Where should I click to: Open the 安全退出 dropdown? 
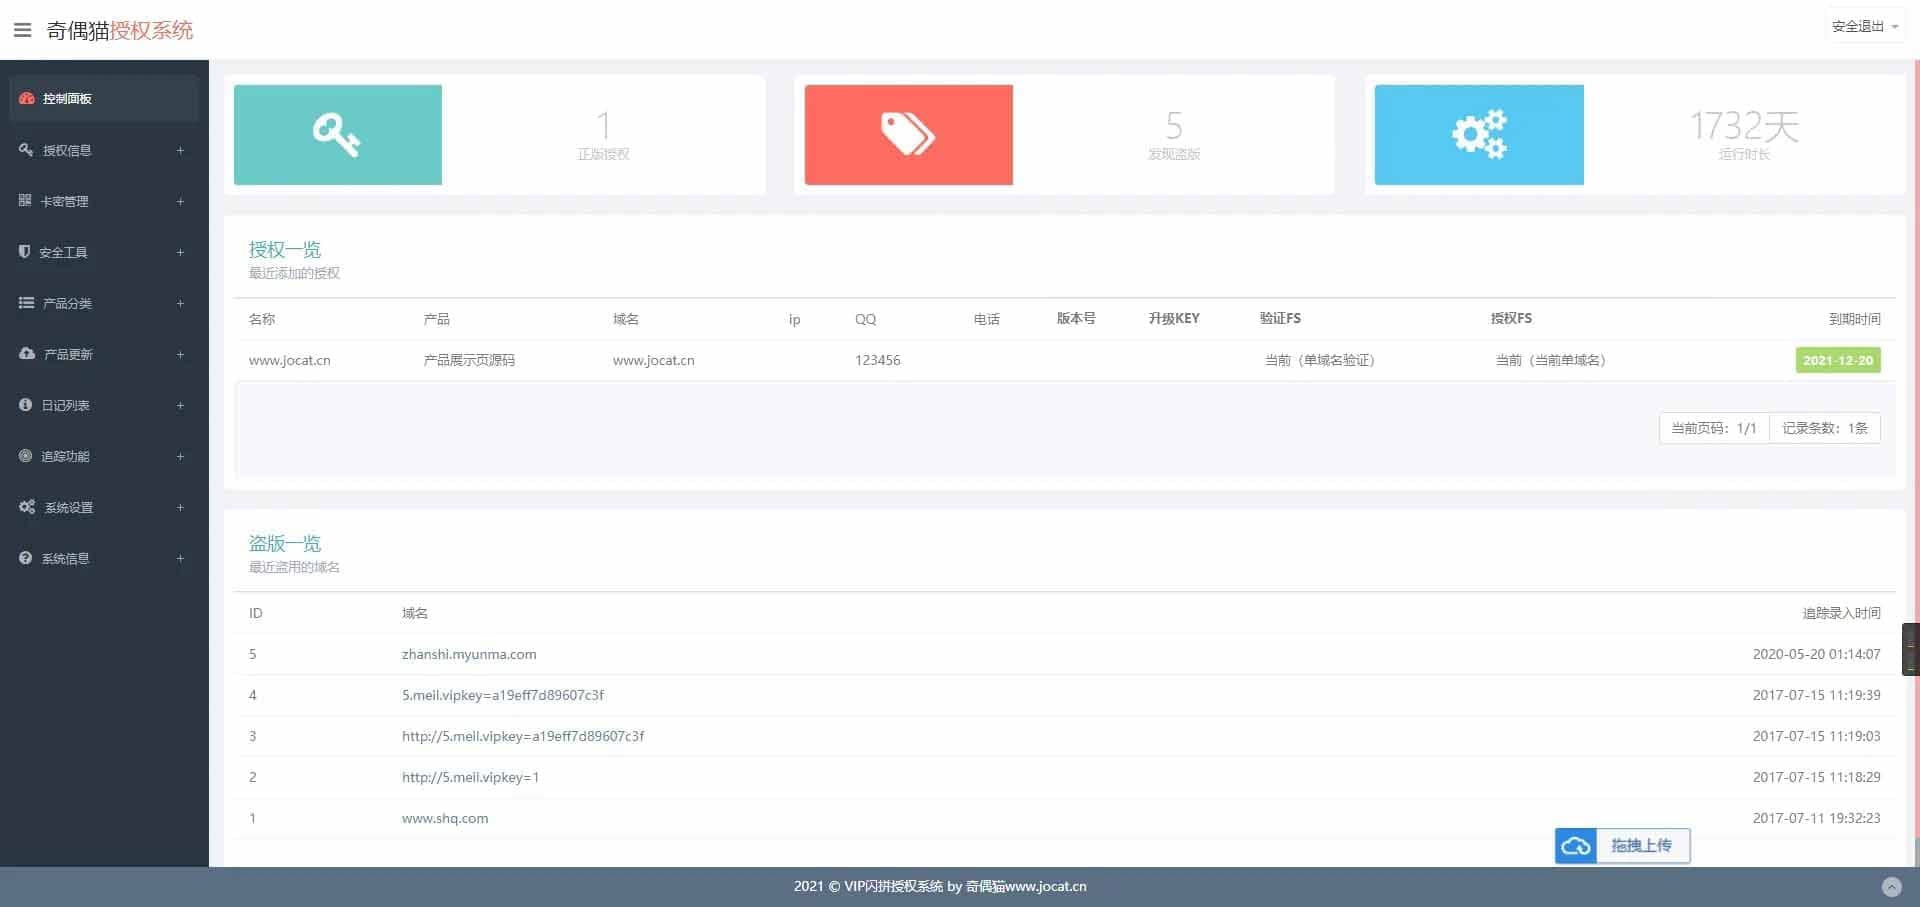coord(1864,27)
